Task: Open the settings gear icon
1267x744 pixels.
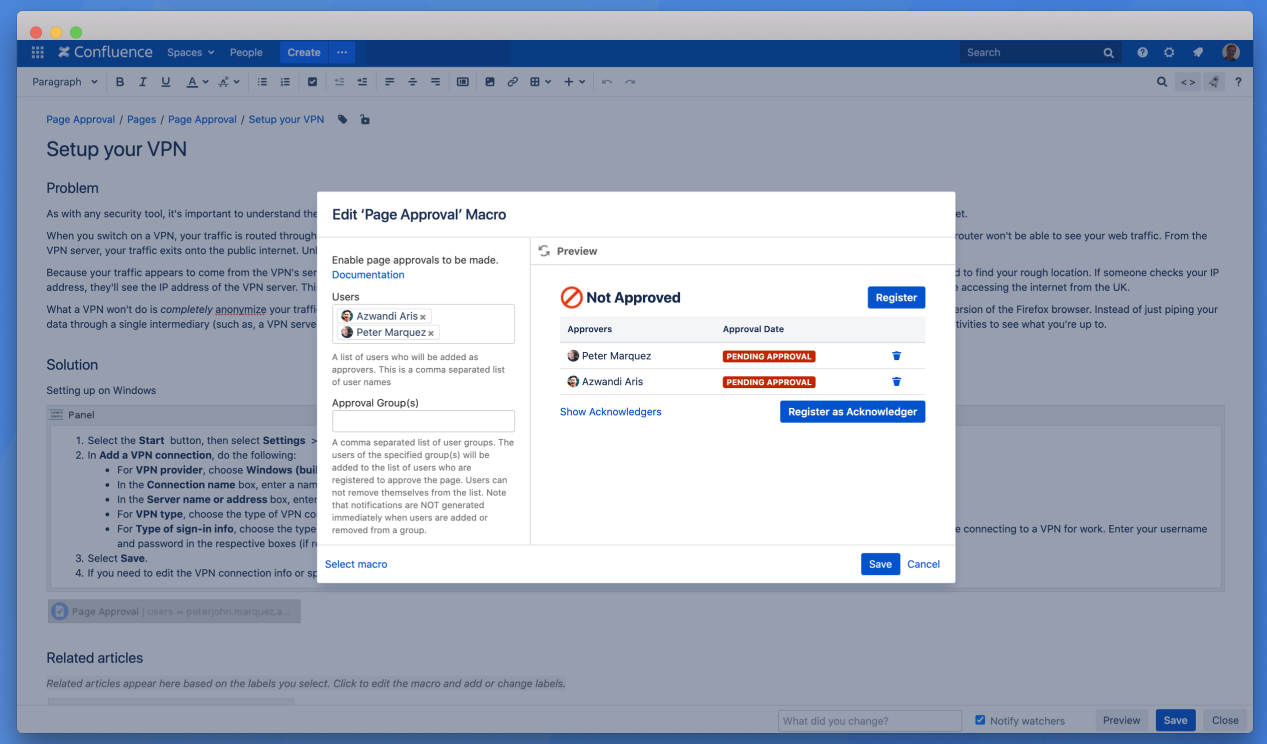Action: tap(1169, 53)
